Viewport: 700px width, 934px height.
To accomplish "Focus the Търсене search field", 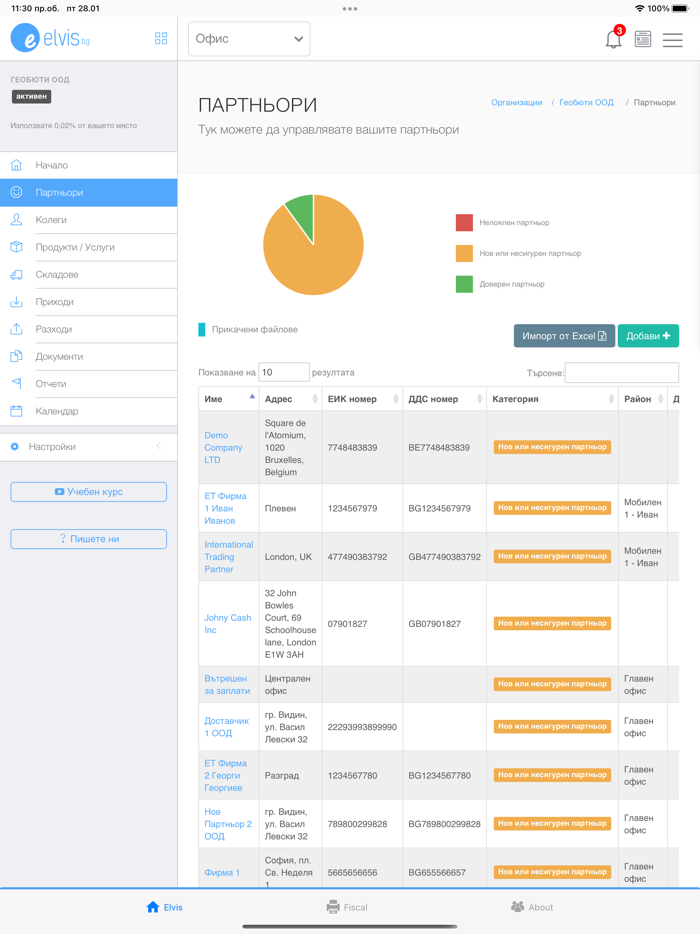I will (x=621, y=373).
